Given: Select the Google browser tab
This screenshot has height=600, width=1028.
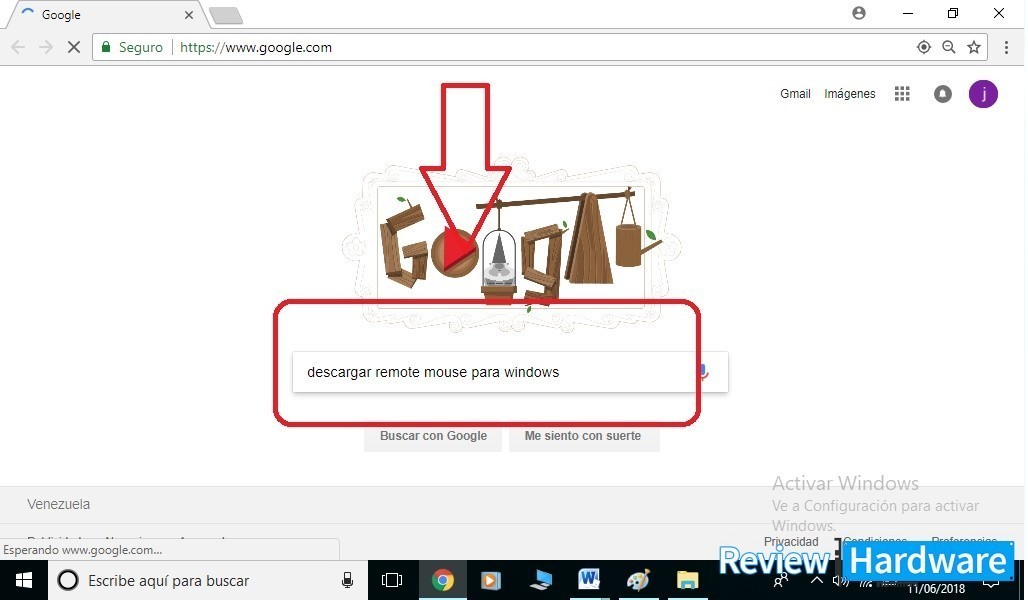Looking at the screenshot, I should click(x=108, y=14).
